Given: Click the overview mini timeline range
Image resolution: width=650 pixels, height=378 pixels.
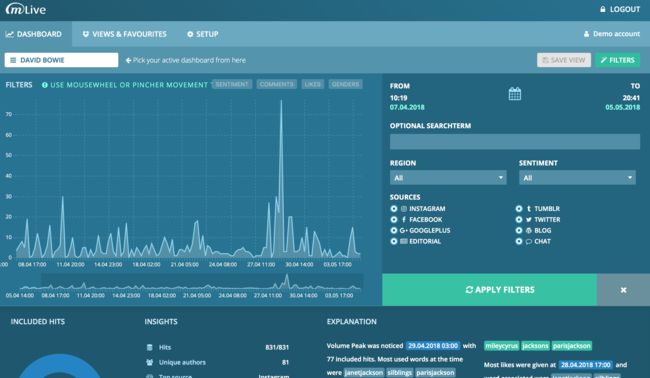Looking at the screenshot, I should tap(202, 281).
